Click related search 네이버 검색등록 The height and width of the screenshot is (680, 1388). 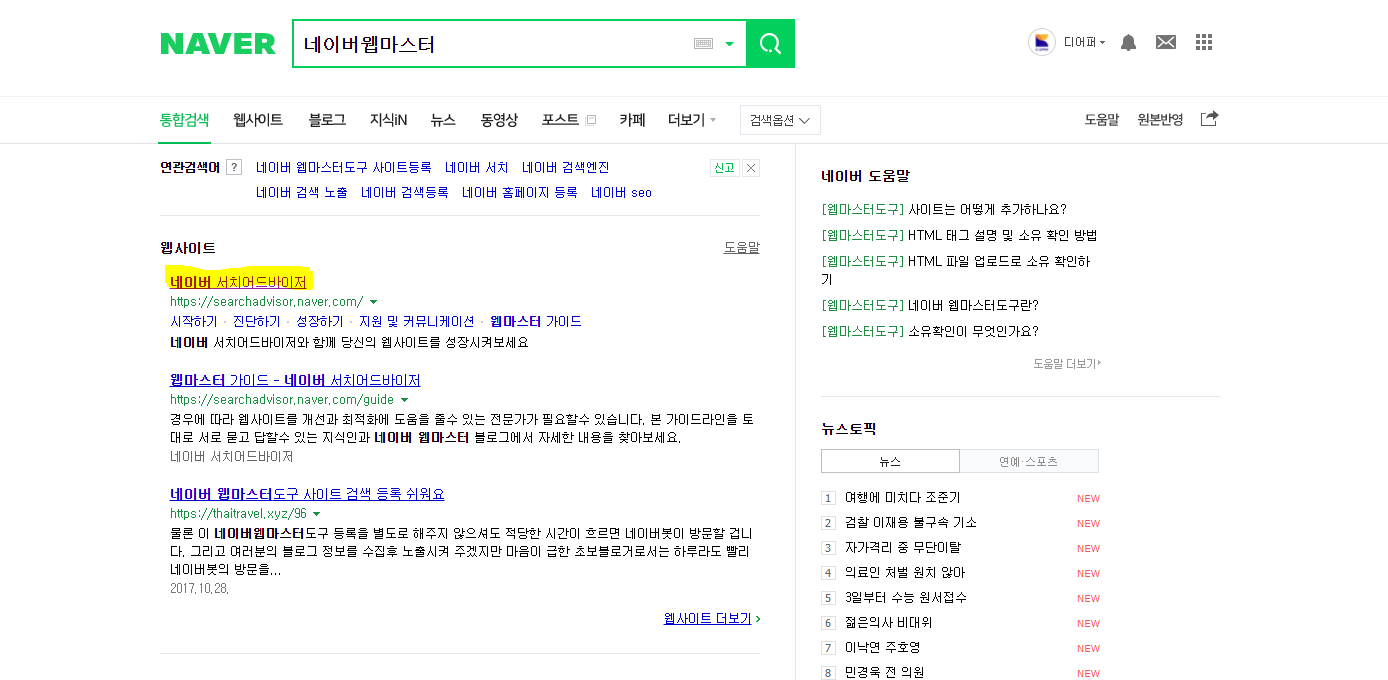[405, 193]
